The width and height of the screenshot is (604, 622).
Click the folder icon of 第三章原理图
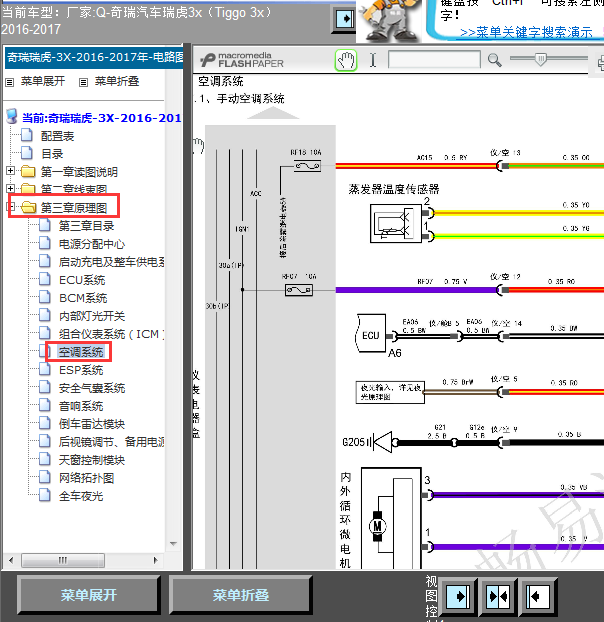[28, 207]
